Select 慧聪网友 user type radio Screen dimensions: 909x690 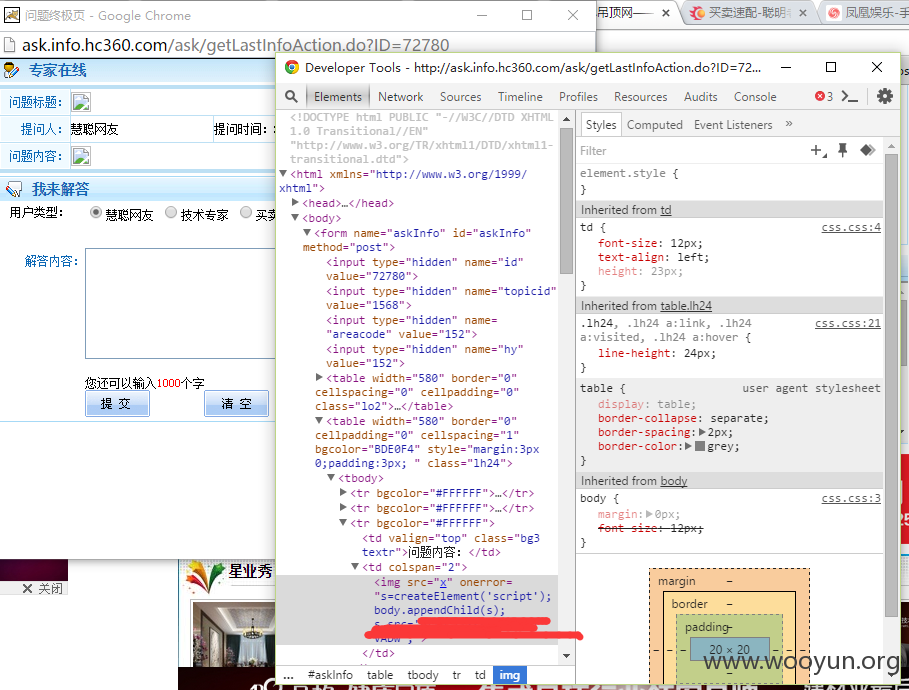pyautogui.click(x=96, y=213)
